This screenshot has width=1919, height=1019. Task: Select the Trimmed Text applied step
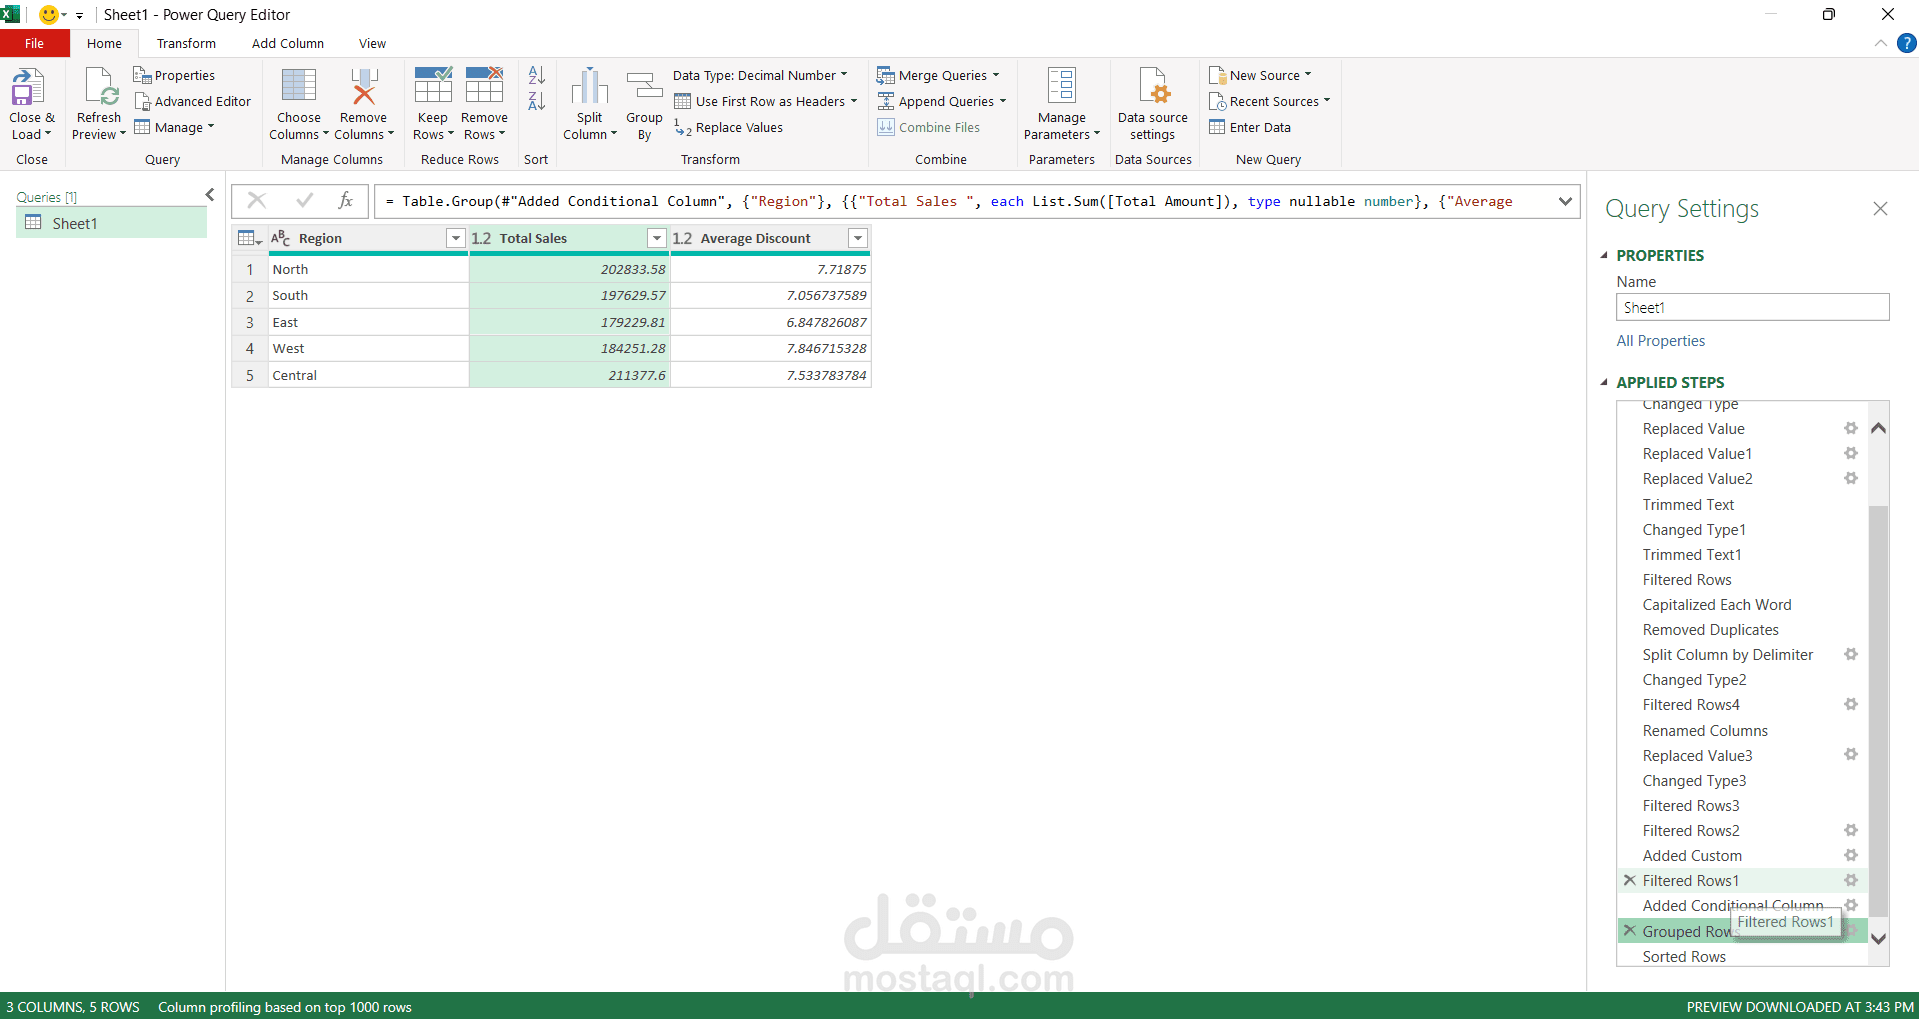point(1688,504)
